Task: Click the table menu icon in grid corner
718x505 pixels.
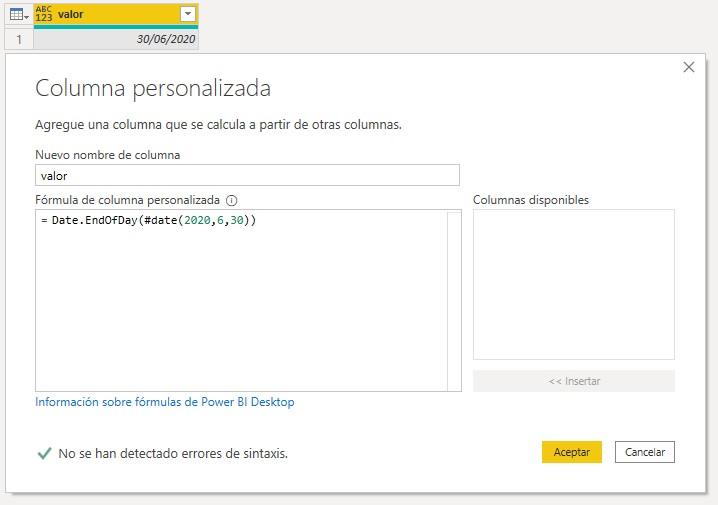Action: 18,15
